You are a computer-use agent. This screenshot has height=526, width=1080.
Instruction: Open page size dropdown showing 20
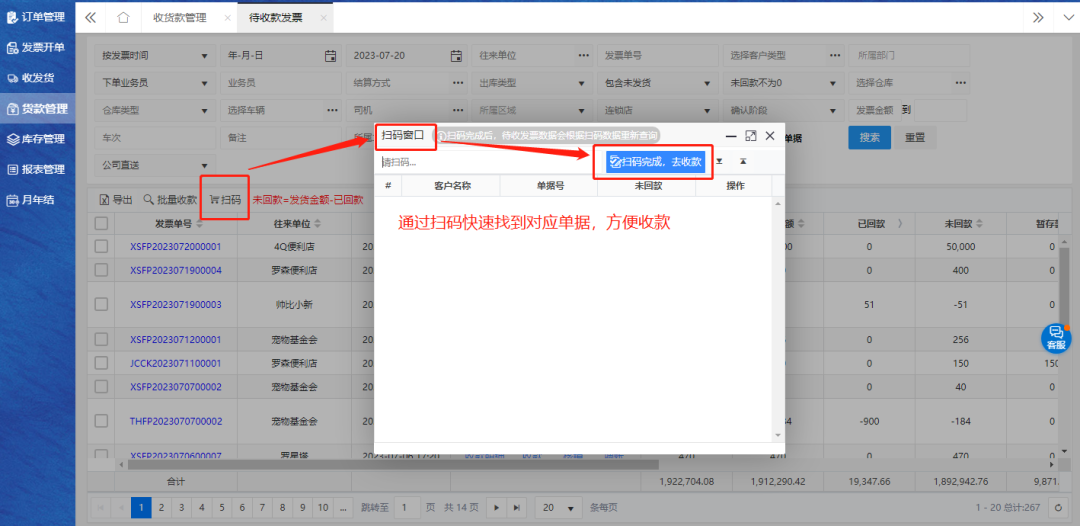[x=573, y=507]
